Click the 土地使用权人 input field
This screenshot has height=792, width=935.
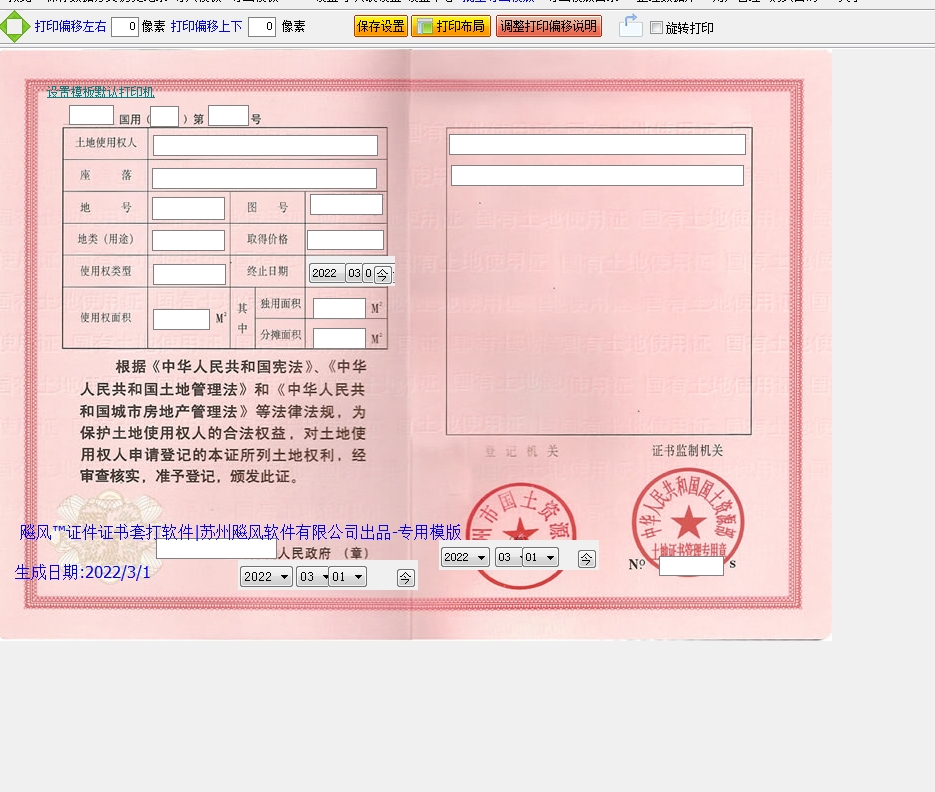tap(265, 146)
